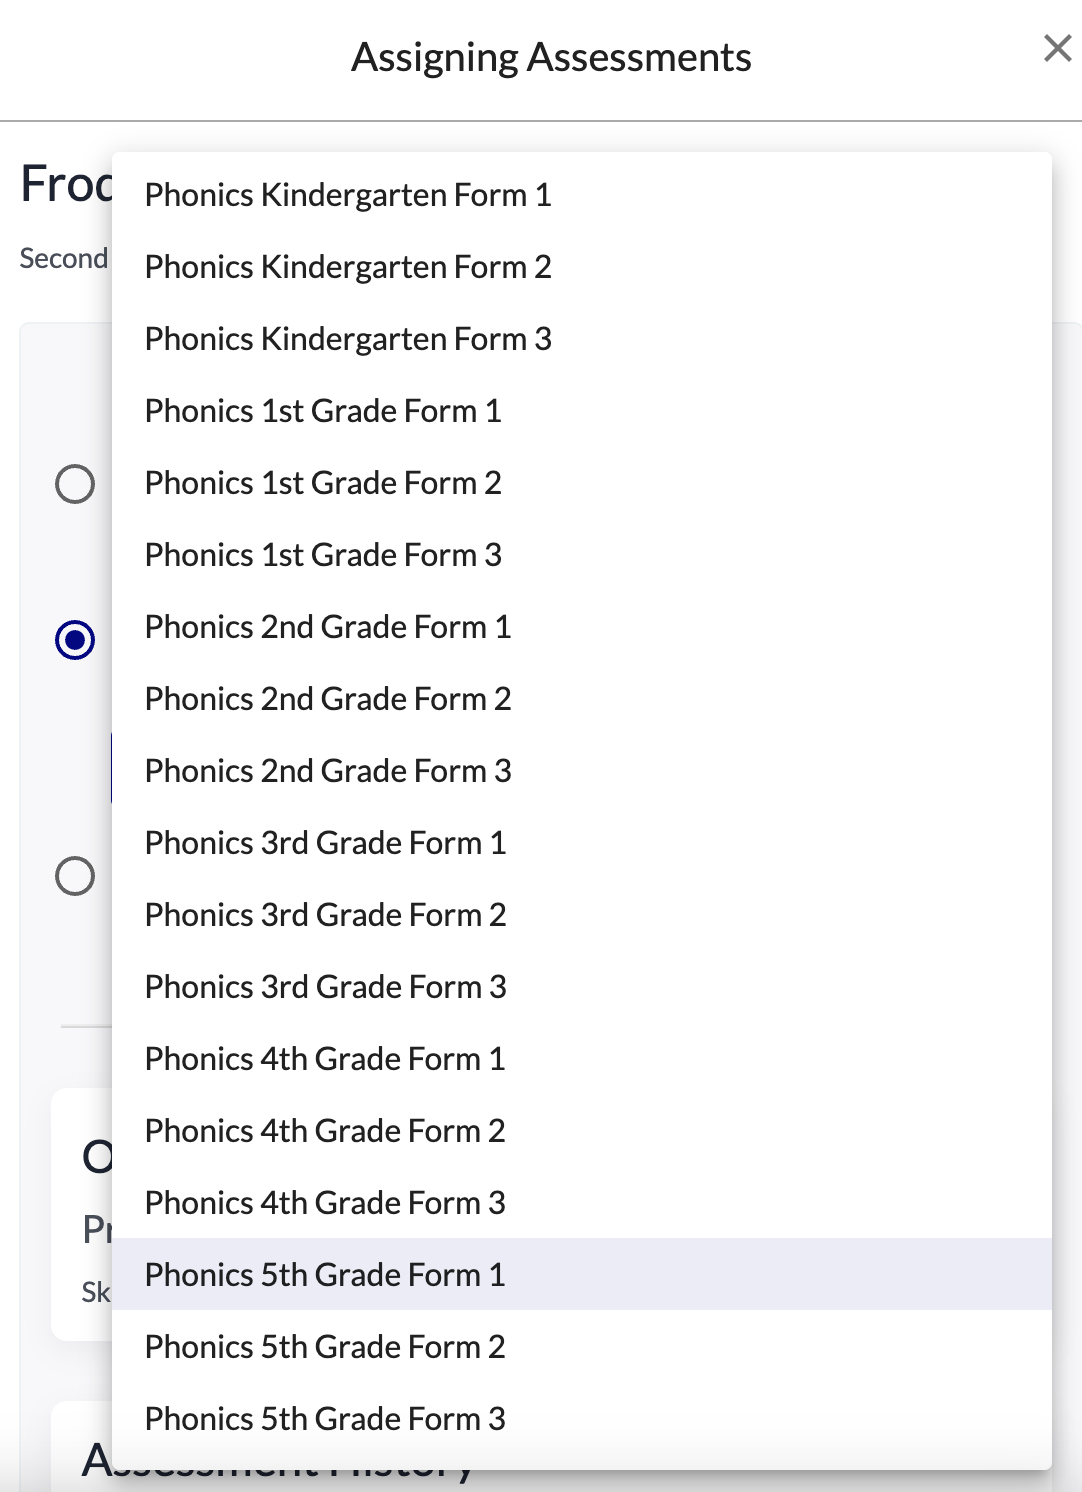Select the bottom unselected radio button
The width and height of the screenshot is (1082, 1492).
click(x=75, y=876)
